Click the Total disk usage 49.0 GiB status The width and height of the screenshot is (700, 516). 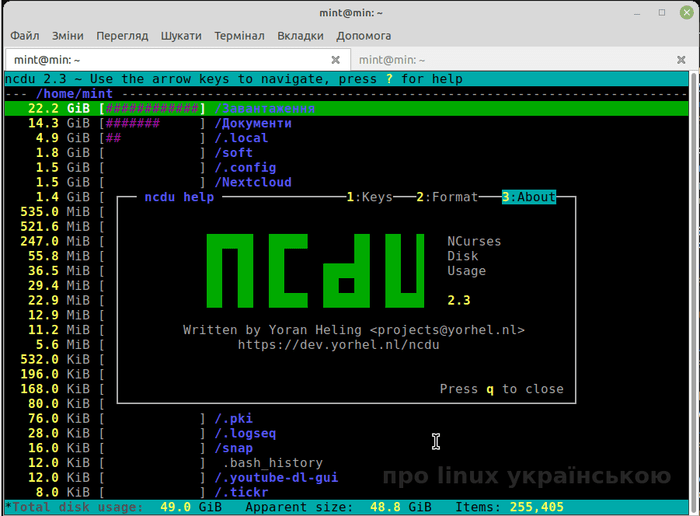(x=117, y=507)
